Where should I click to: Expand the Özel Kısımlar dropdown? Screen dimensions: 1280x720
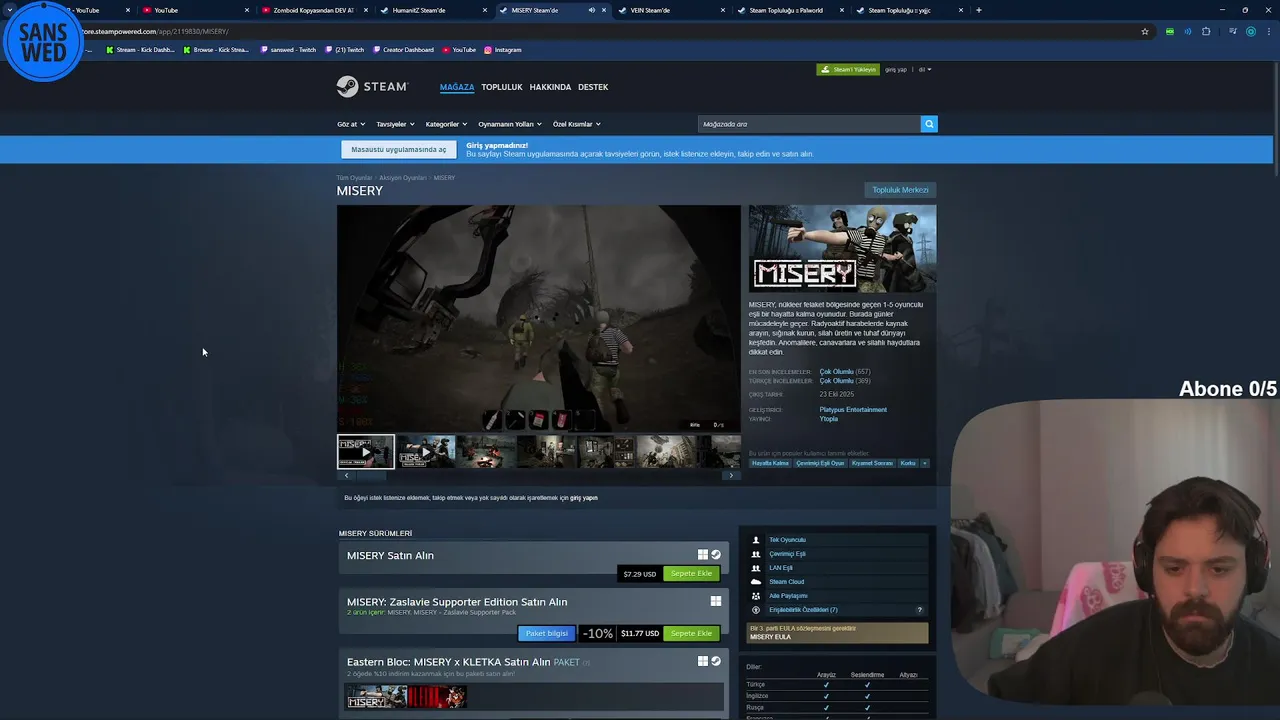(x=577, y=124)
